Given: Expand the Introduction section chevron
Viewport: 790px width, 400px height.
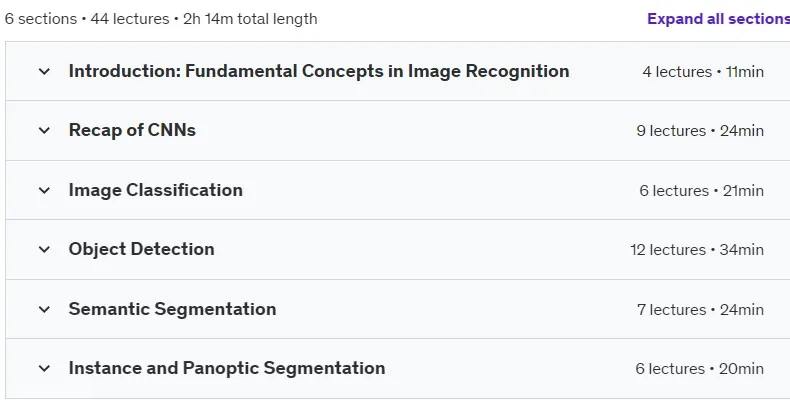Looking at the screenshot, I should pos(44,72).
